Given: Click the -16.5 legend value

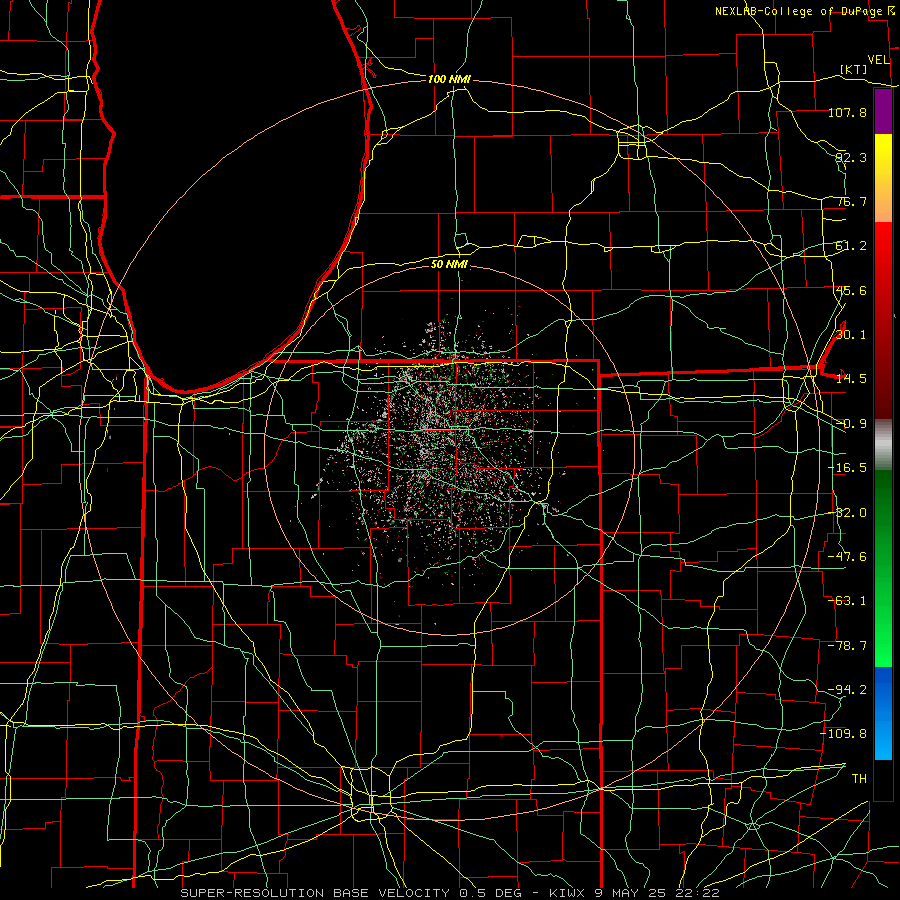Looking at the screenshot, I should 847,468.
